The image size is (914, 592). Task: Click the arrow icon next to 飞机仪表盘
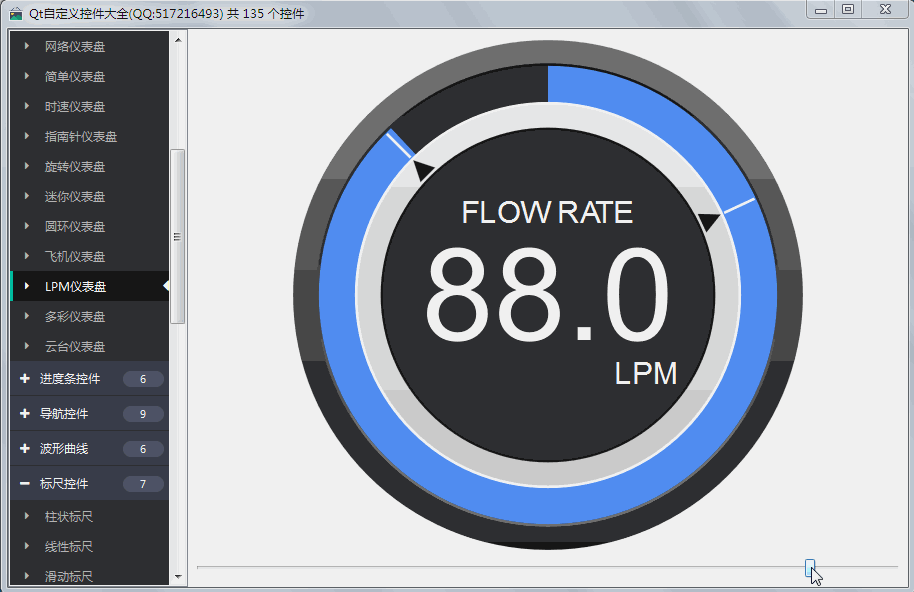pyautogui.click(x=27, y=257)
